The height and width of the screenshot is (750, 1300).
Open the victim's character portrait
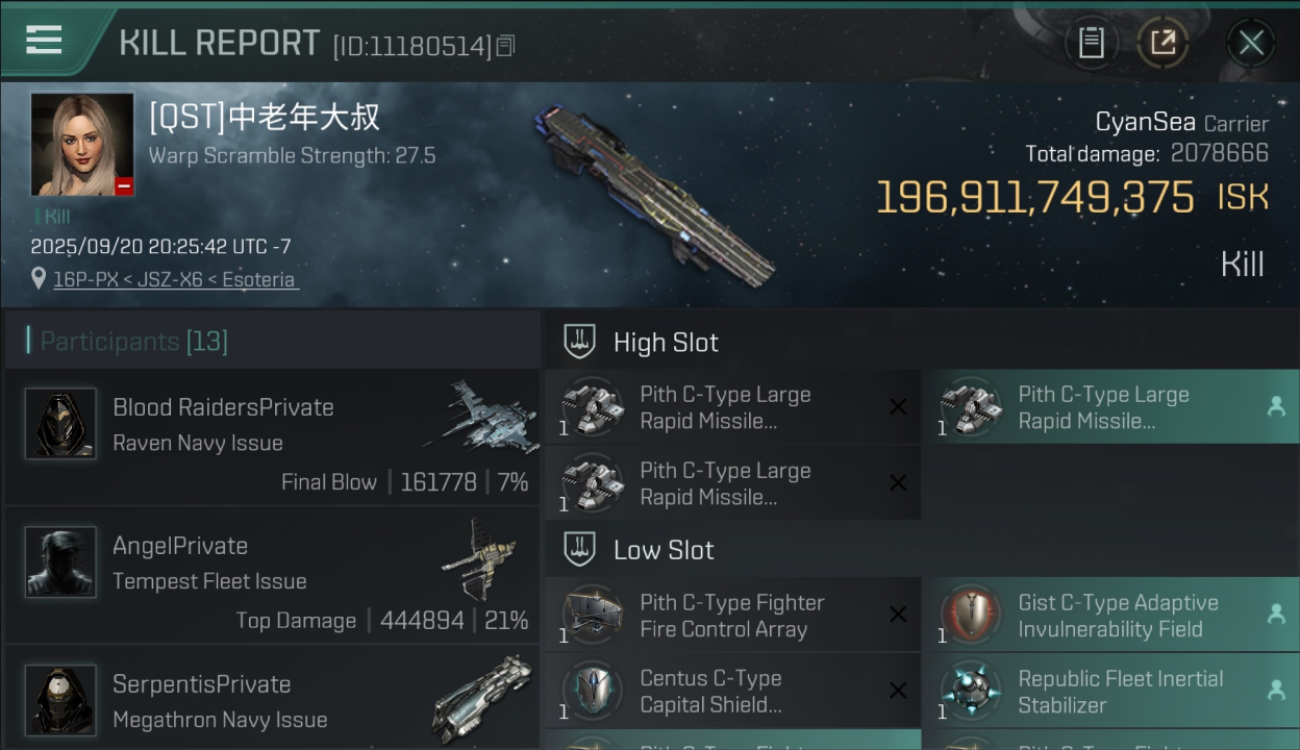pos(82,145)
